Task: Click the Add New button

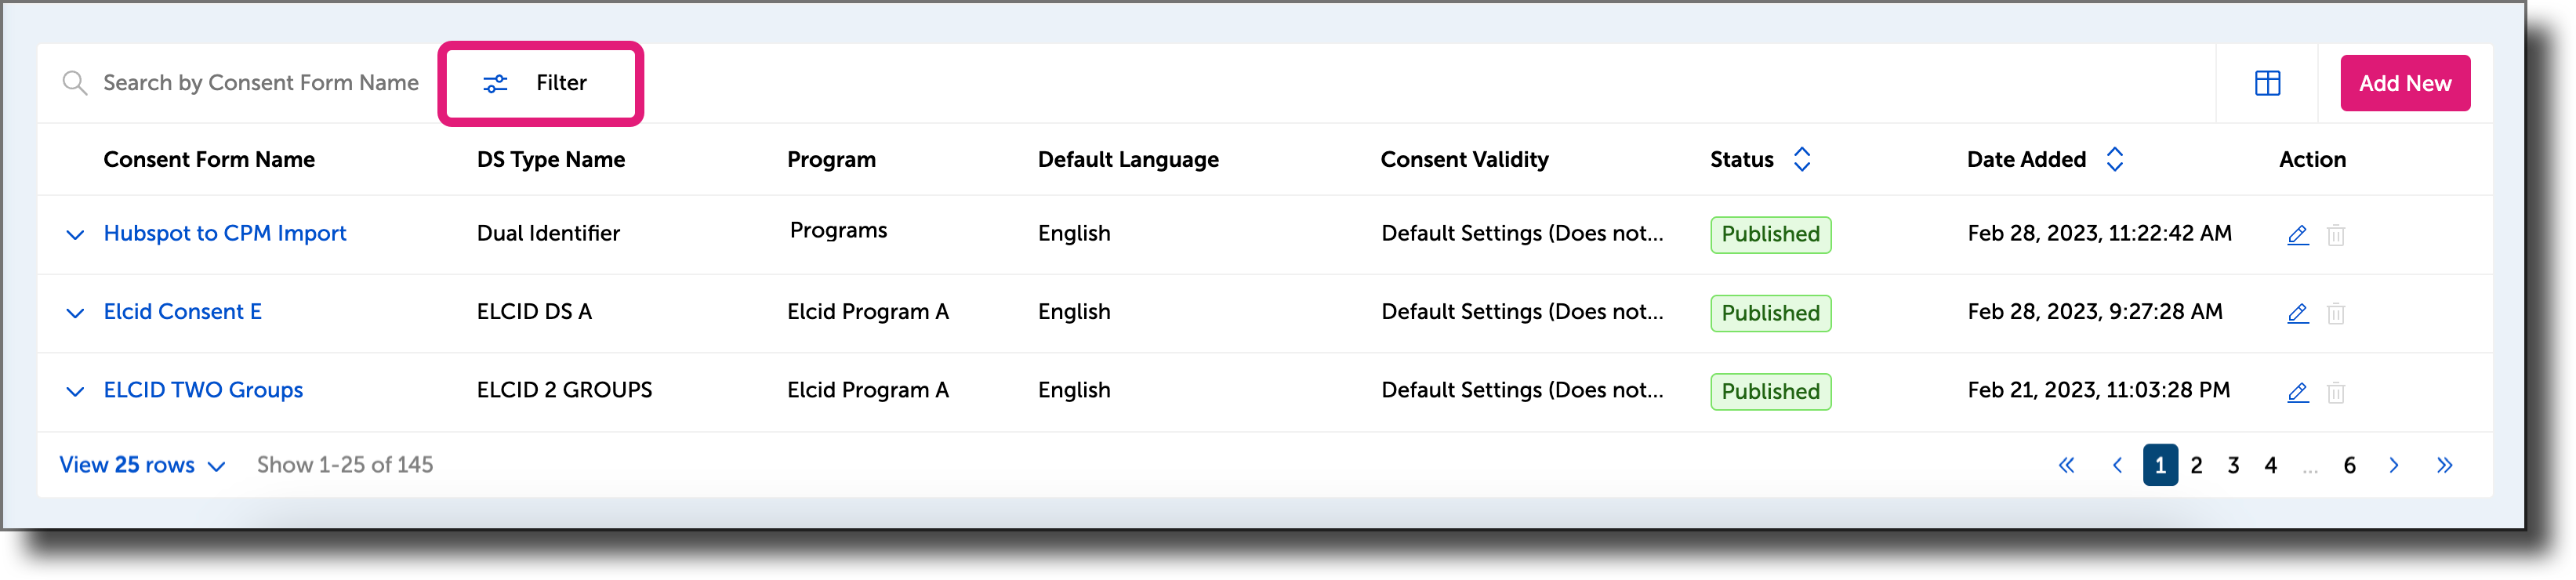Action: (x=2404, y=83)
